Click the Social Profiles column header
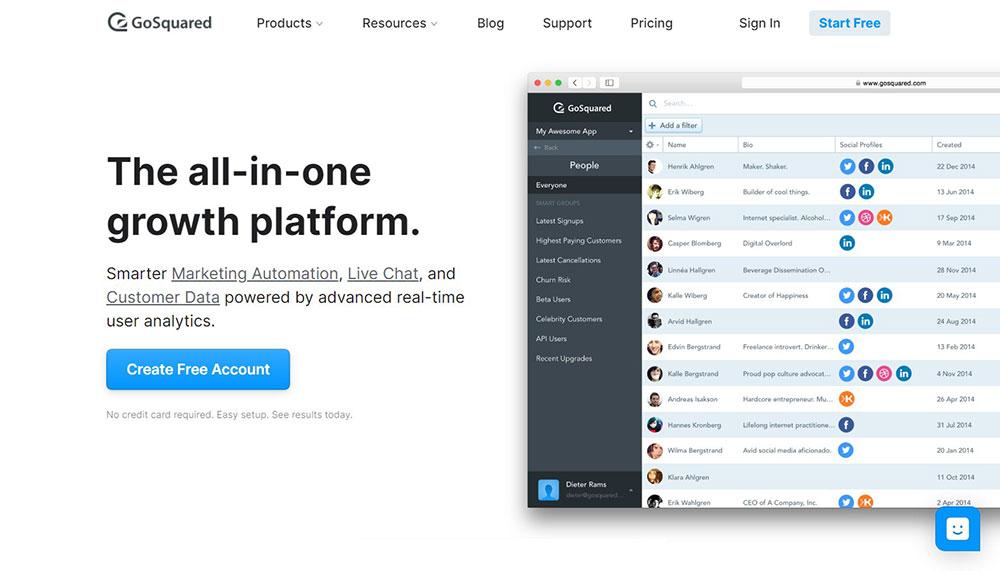1000x571 pixels. pyautogui.click(x=860, y=145)
